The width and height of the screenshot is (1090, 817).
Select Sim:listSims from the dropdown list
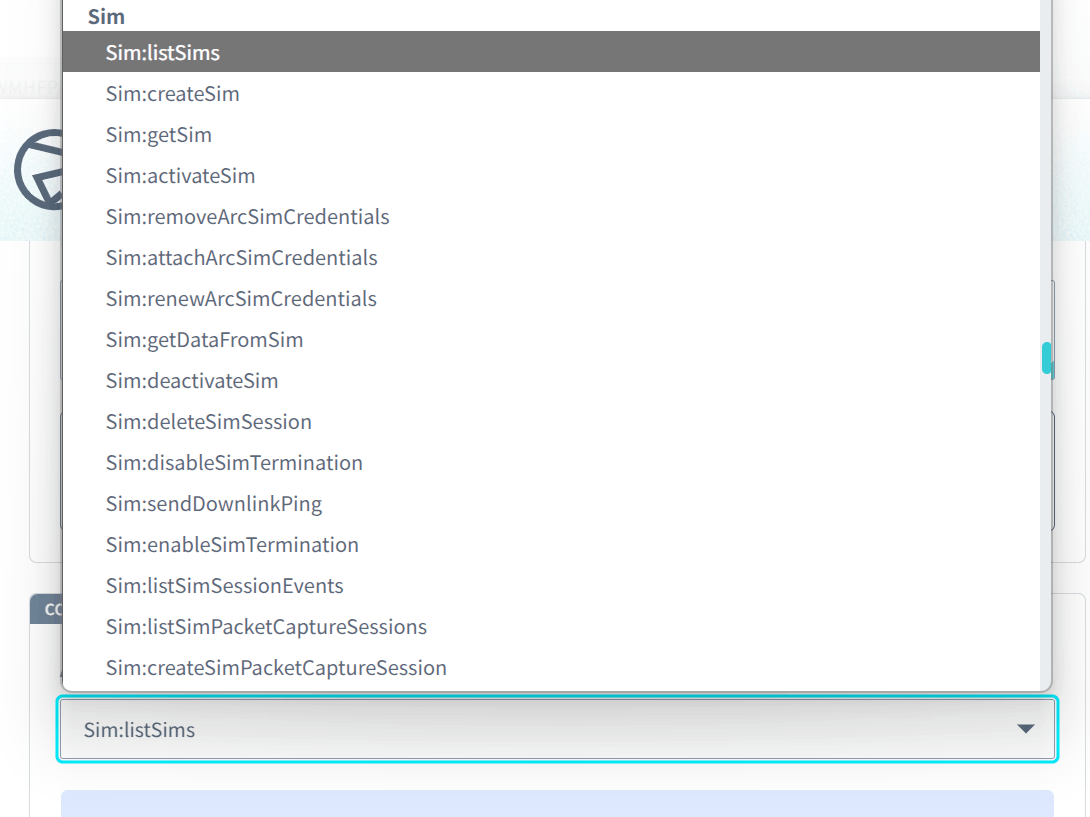click(163, 52)
